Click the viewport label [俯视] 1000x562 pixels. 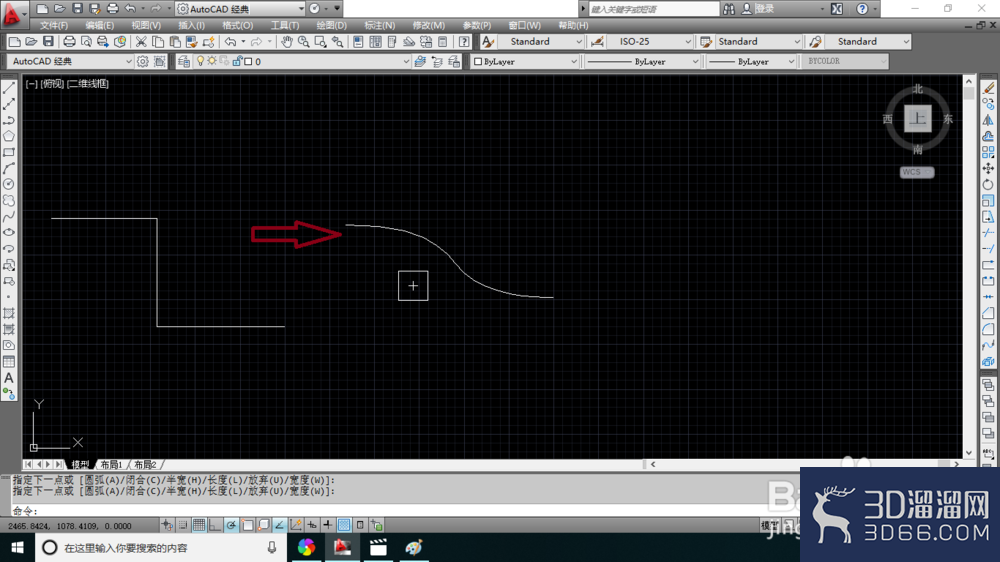coord(52,84)
